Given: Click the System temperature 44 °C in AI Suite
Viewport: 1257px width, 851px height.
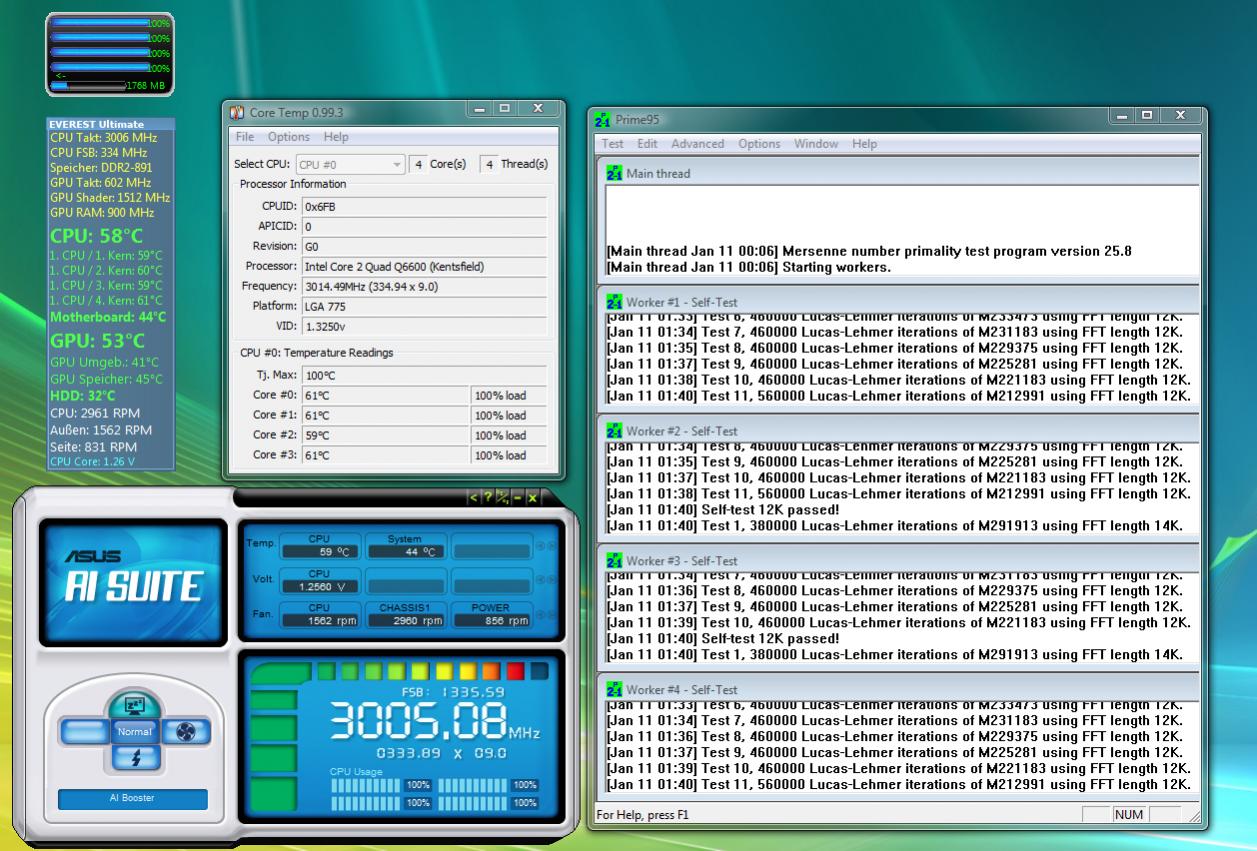Looking at the screenshot, I should (x=404, y=551).
